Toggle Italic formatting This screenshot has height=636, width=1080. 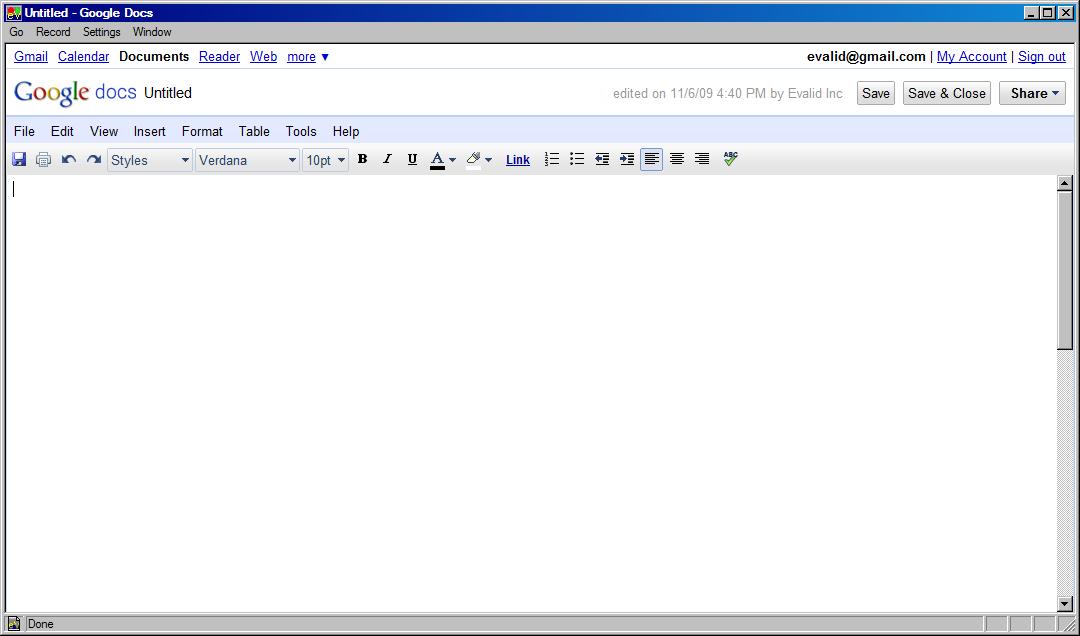[x=387, y=159]
